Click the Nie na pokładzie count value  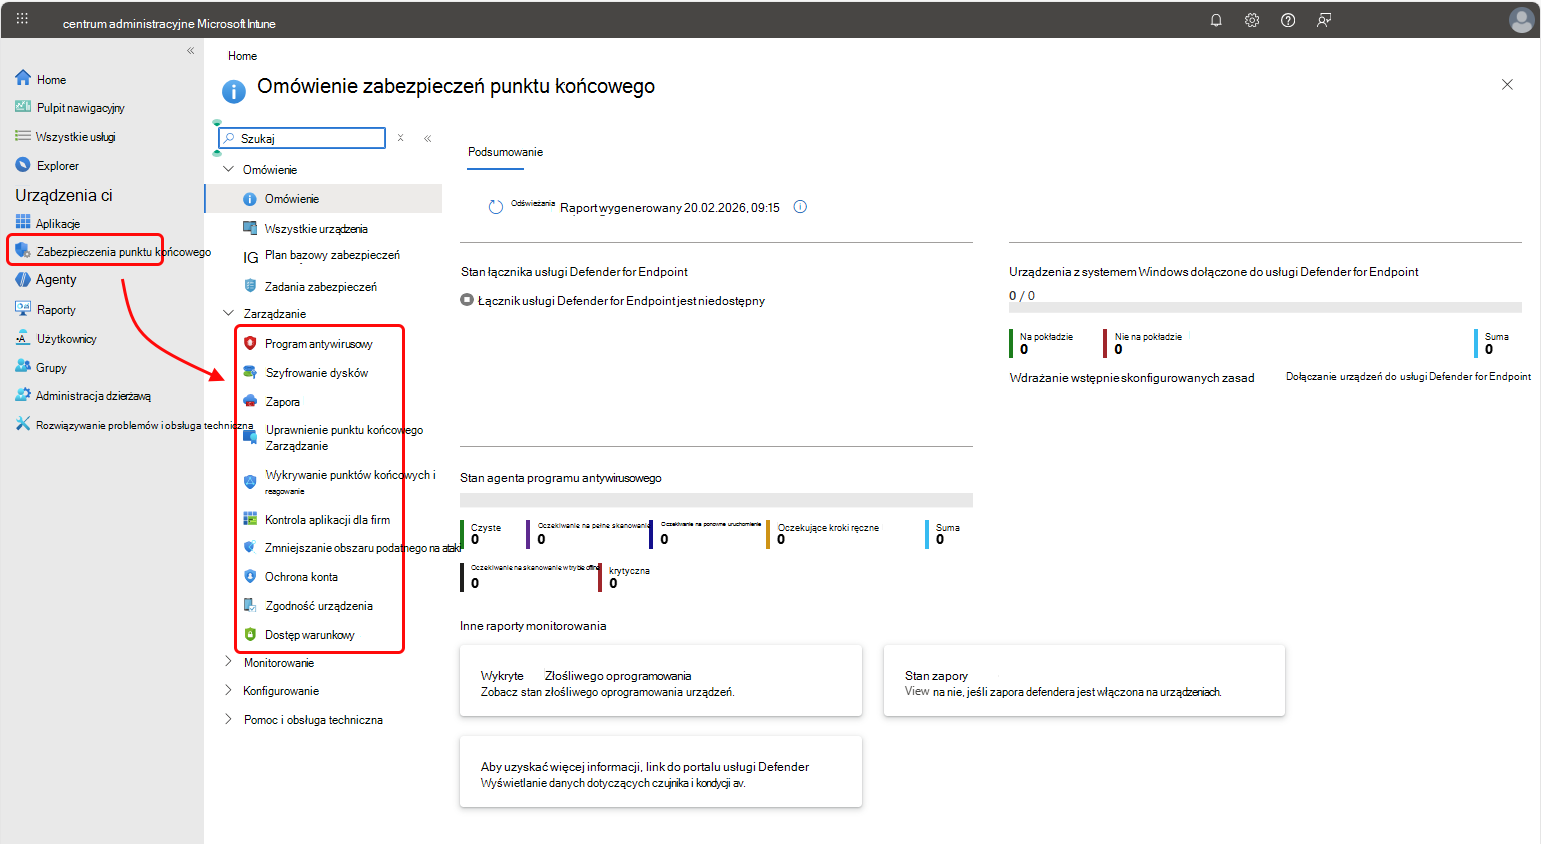[x=1118, y=349]
